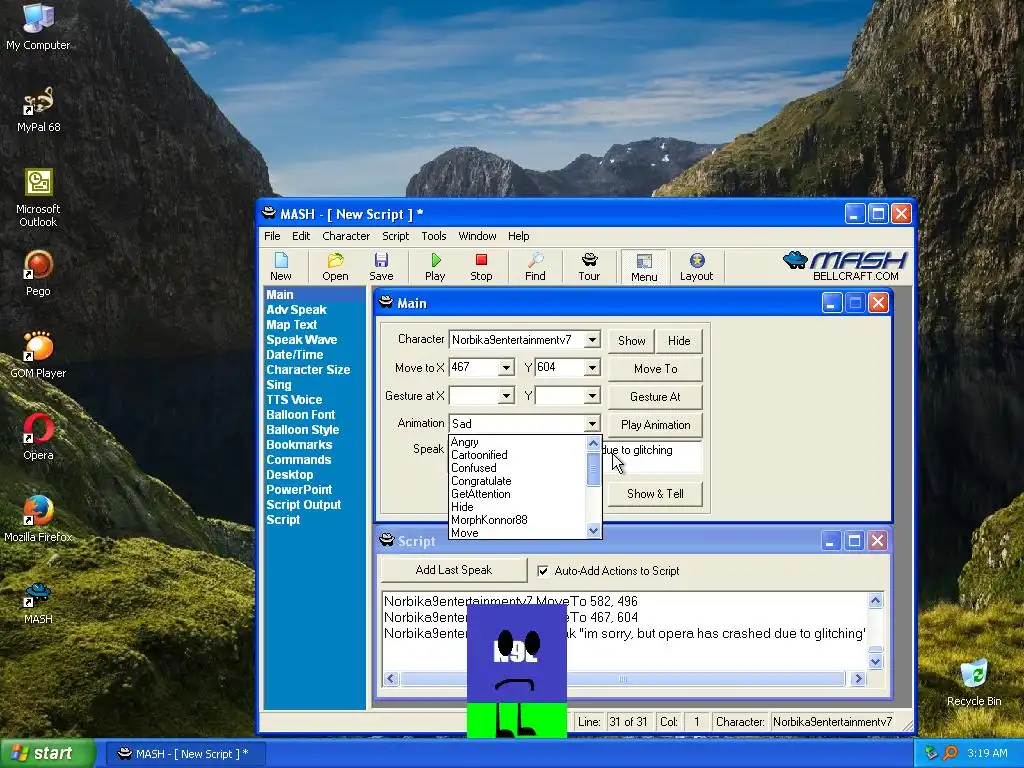Viewport: 1024px width, 768px height.
Task: Select the Opera desktop shortcut
Action: point(38,437)
